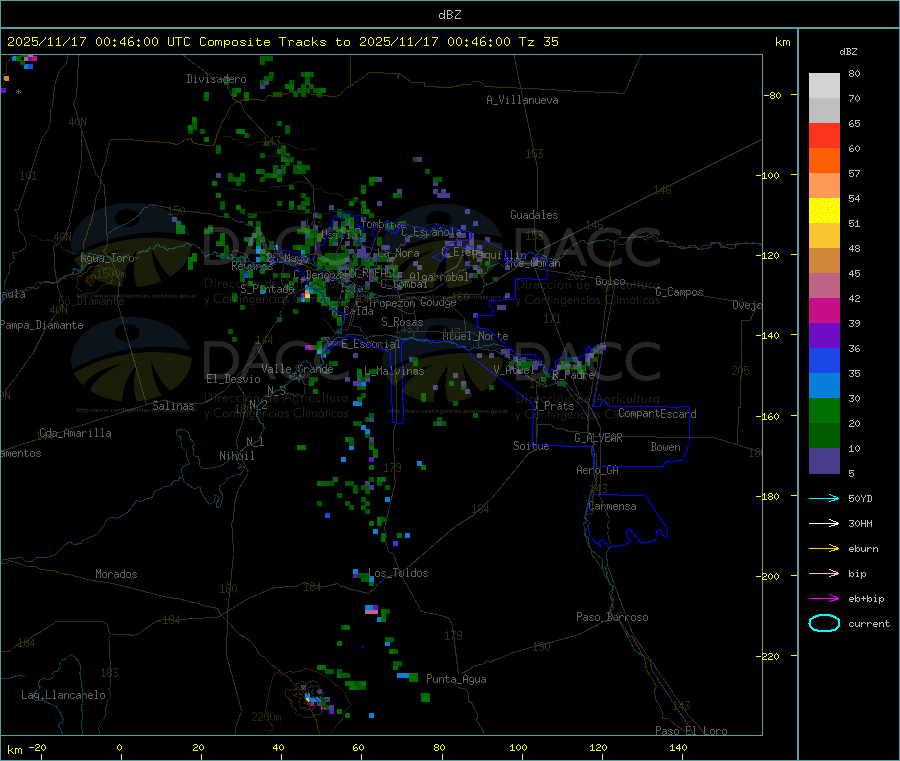Click the 'Agua_Toro' map label
Image resolution: width=900 pixels, height=761 pixels.
coord(107,258)
